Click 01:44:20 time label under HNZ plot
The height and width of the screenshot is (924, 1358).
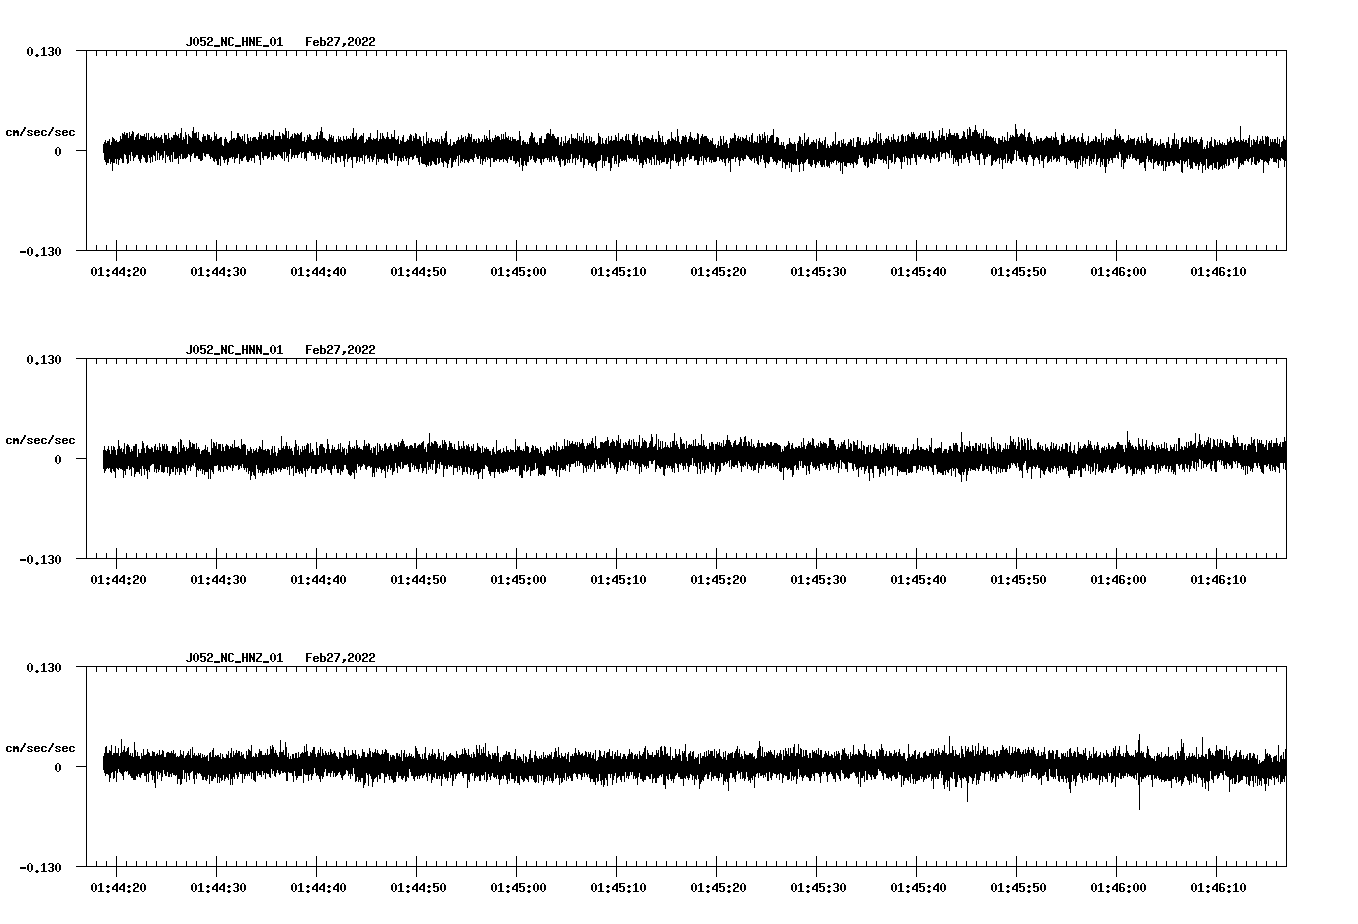coord(118,888)
